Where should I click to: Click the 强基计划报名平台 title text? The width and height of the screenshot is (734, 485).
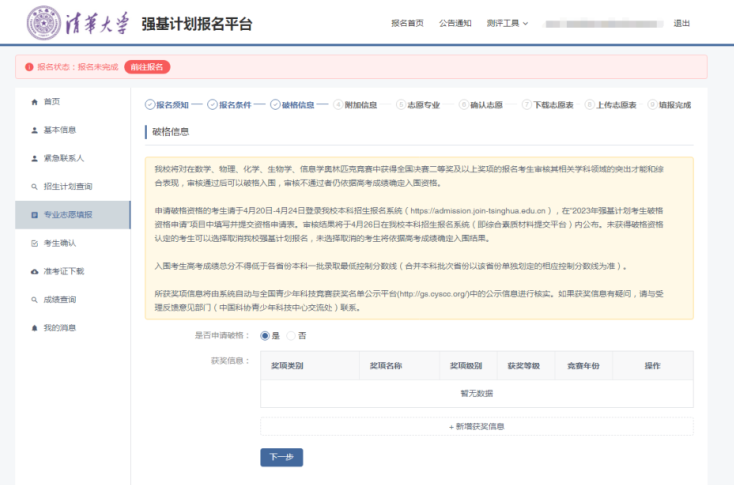197,24
